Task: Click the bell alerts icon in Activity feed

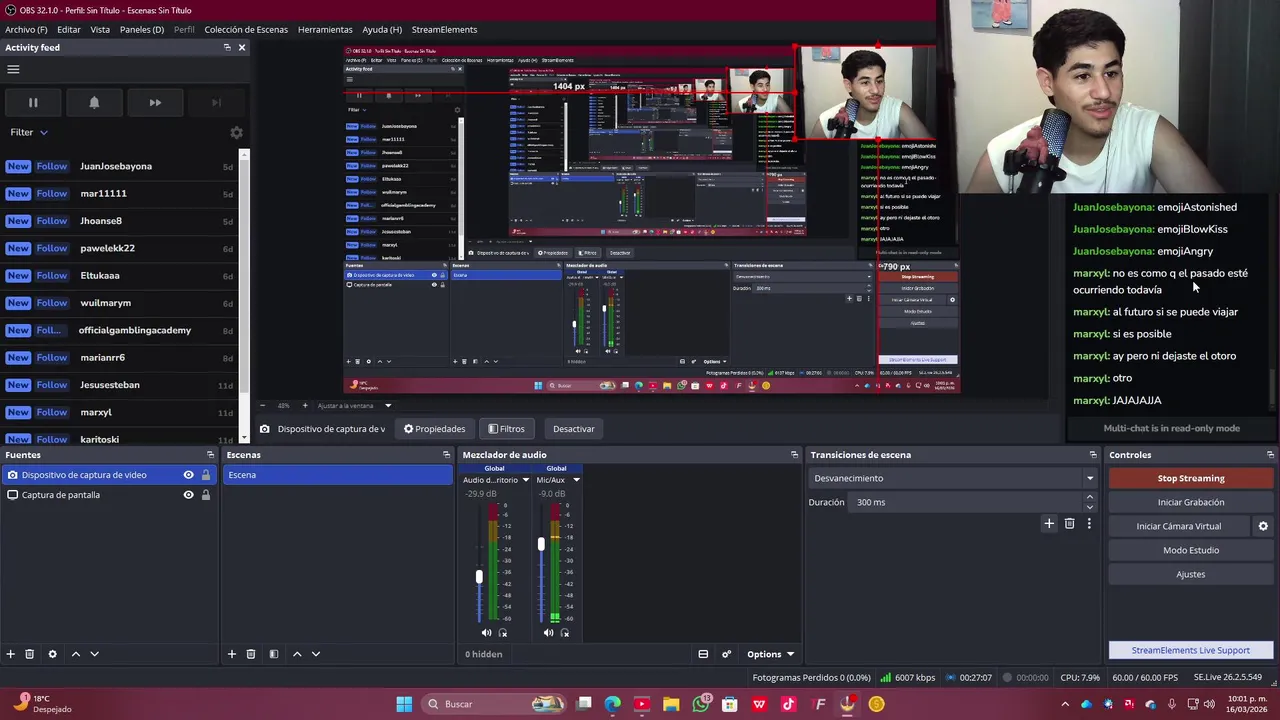Action: pos(94,102)
